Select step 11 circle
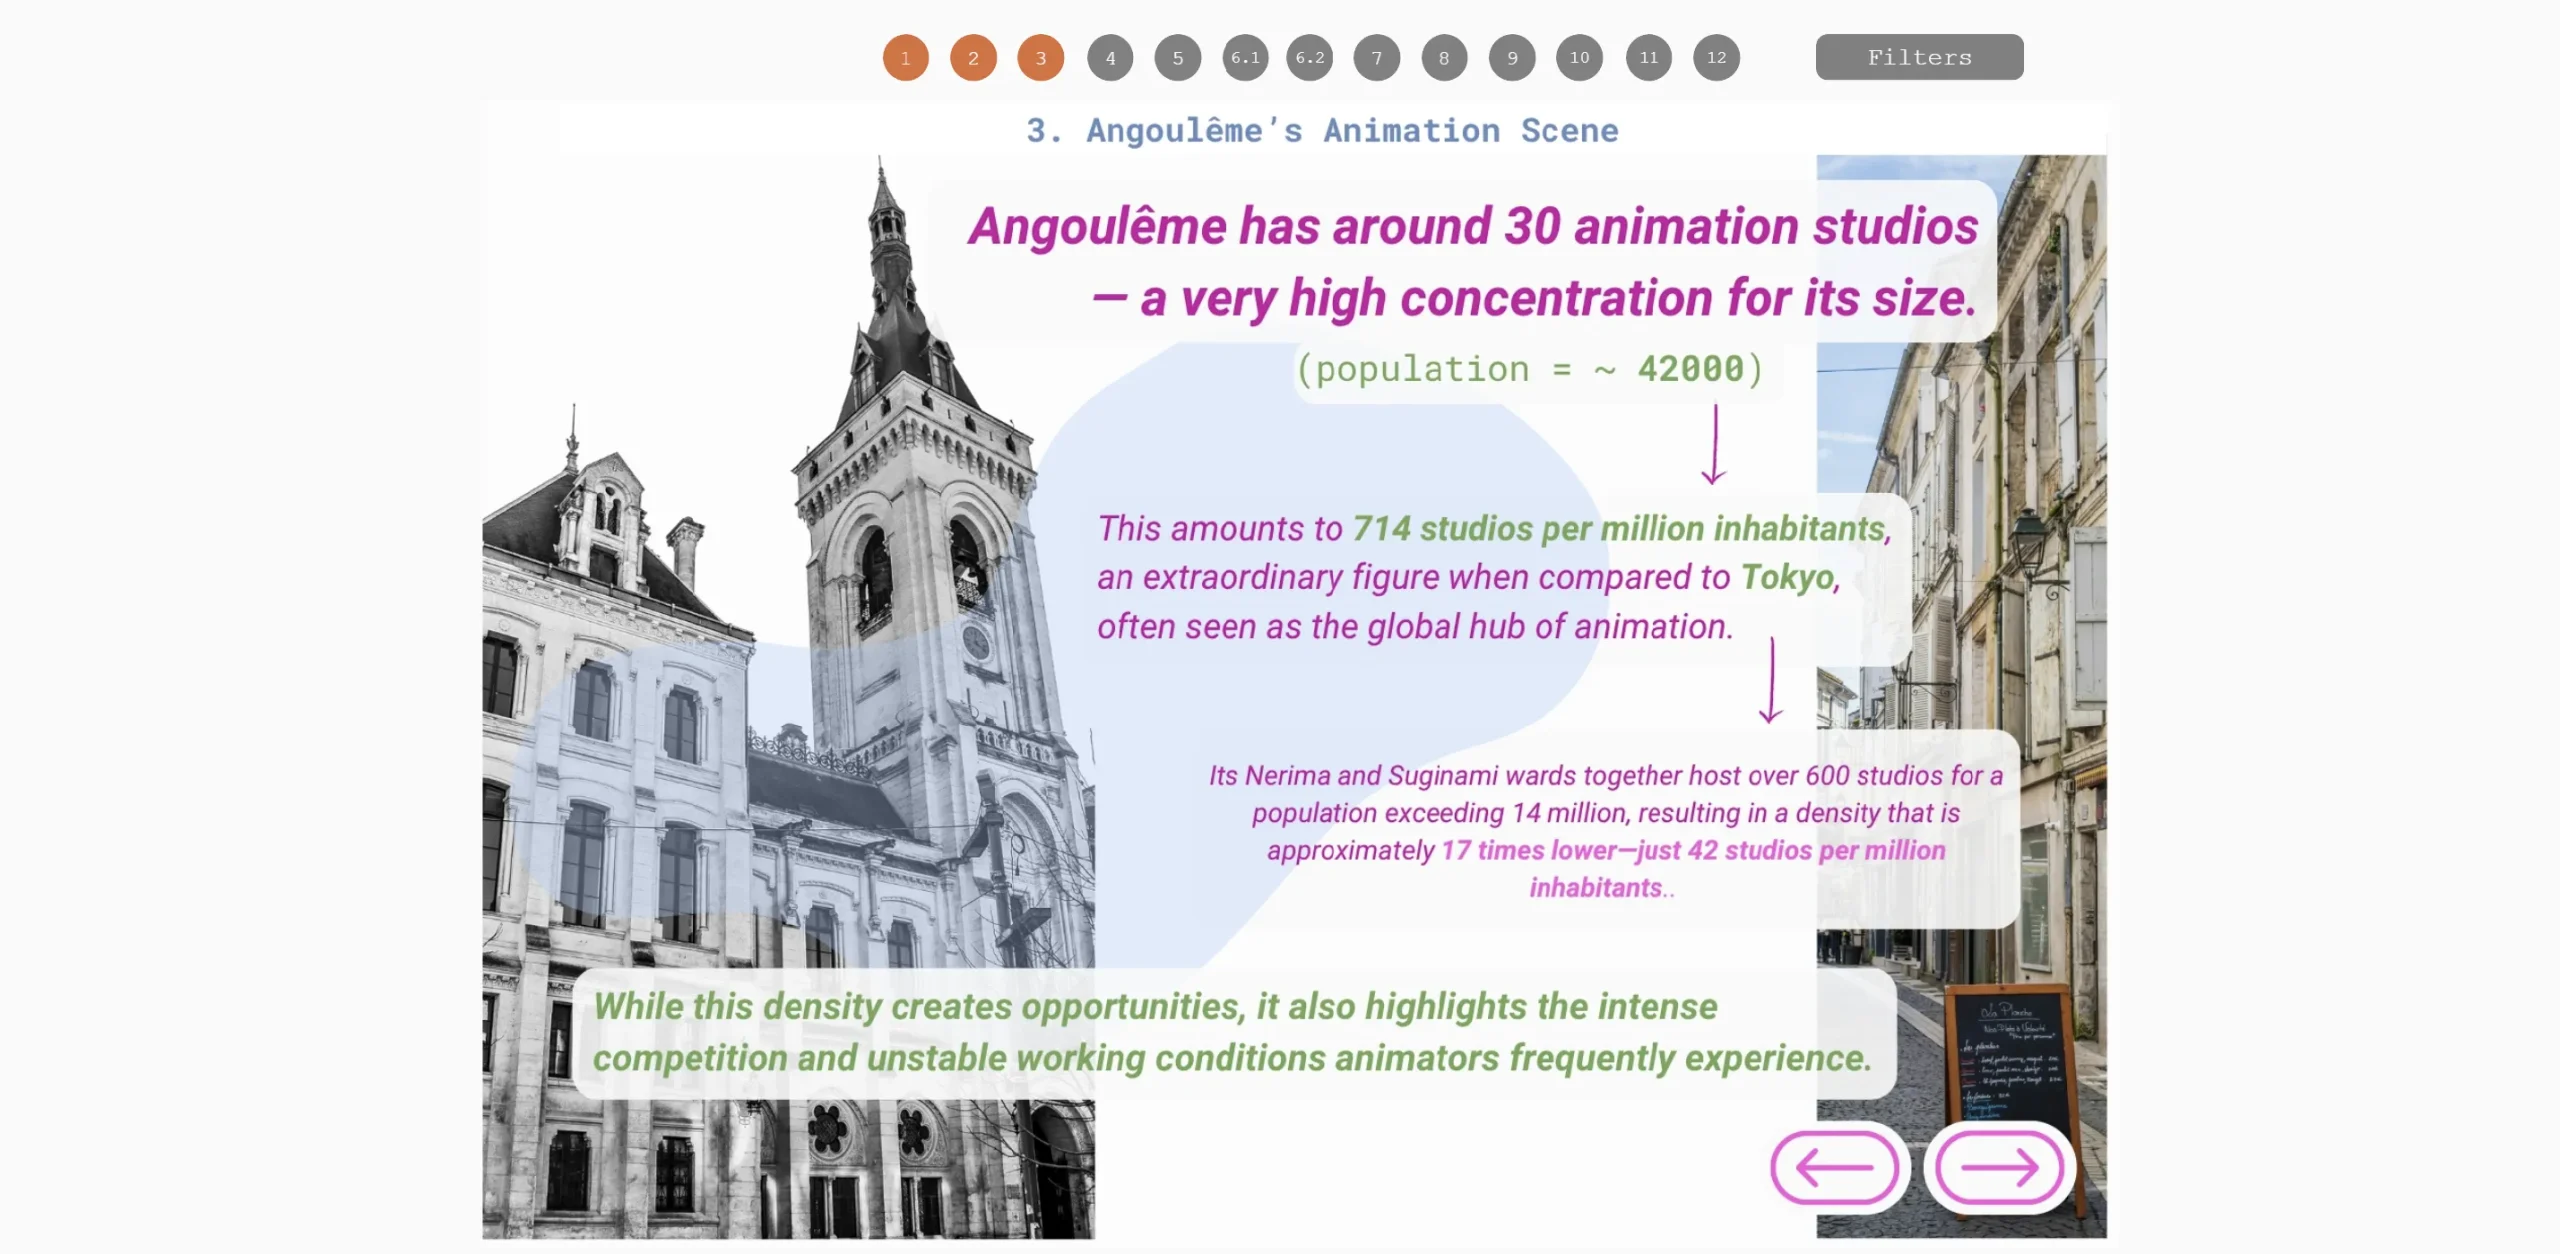2560x1254 pixels. click(1648, 58)
